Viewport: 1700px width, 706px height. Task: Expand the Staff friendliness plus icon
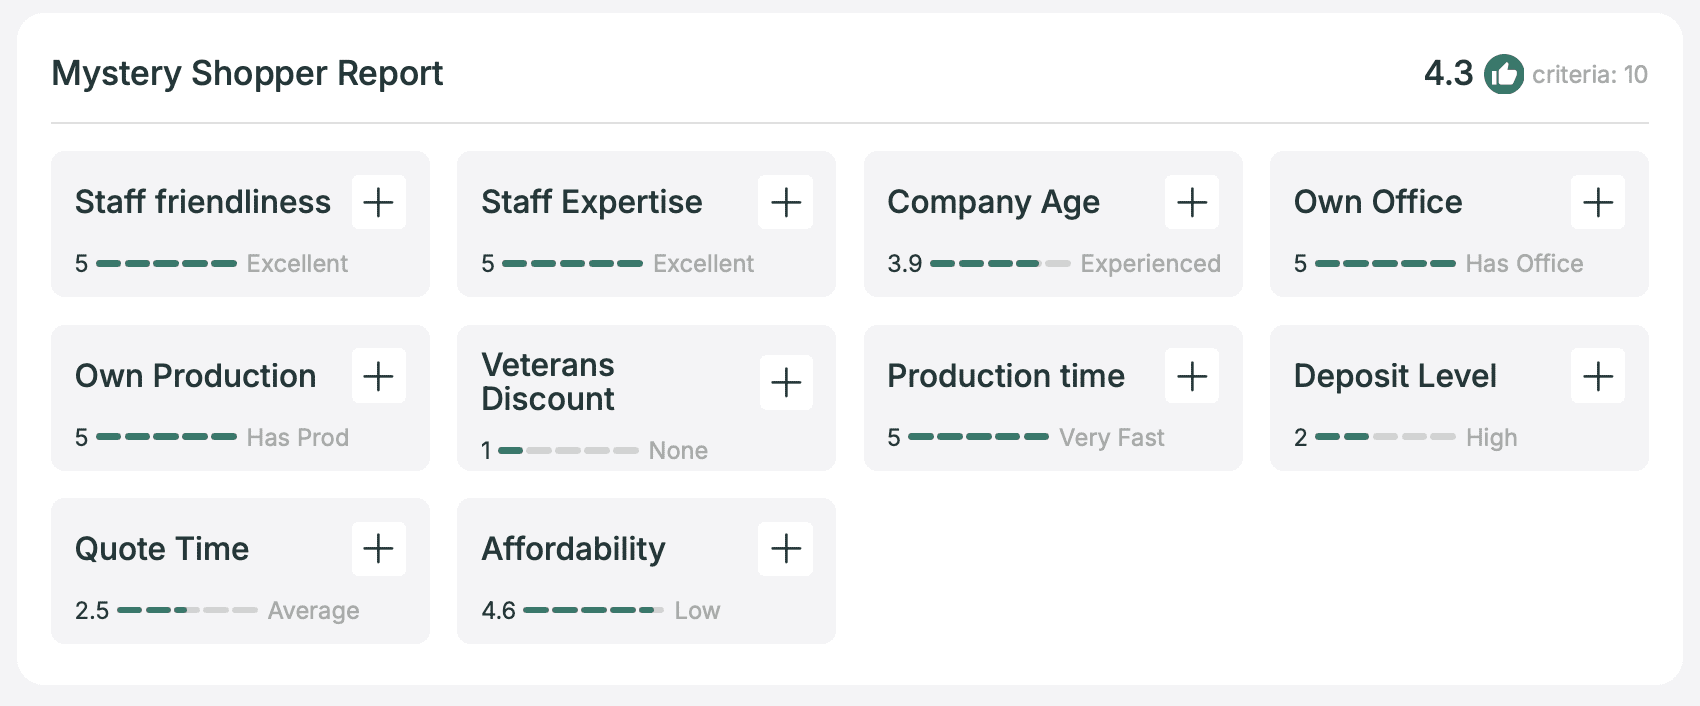coord(378,202)
